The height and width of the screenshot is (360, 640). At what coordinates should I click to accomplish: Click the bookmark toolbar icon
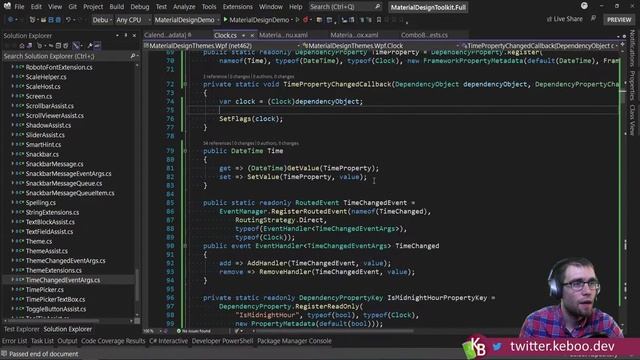[379, 20]
